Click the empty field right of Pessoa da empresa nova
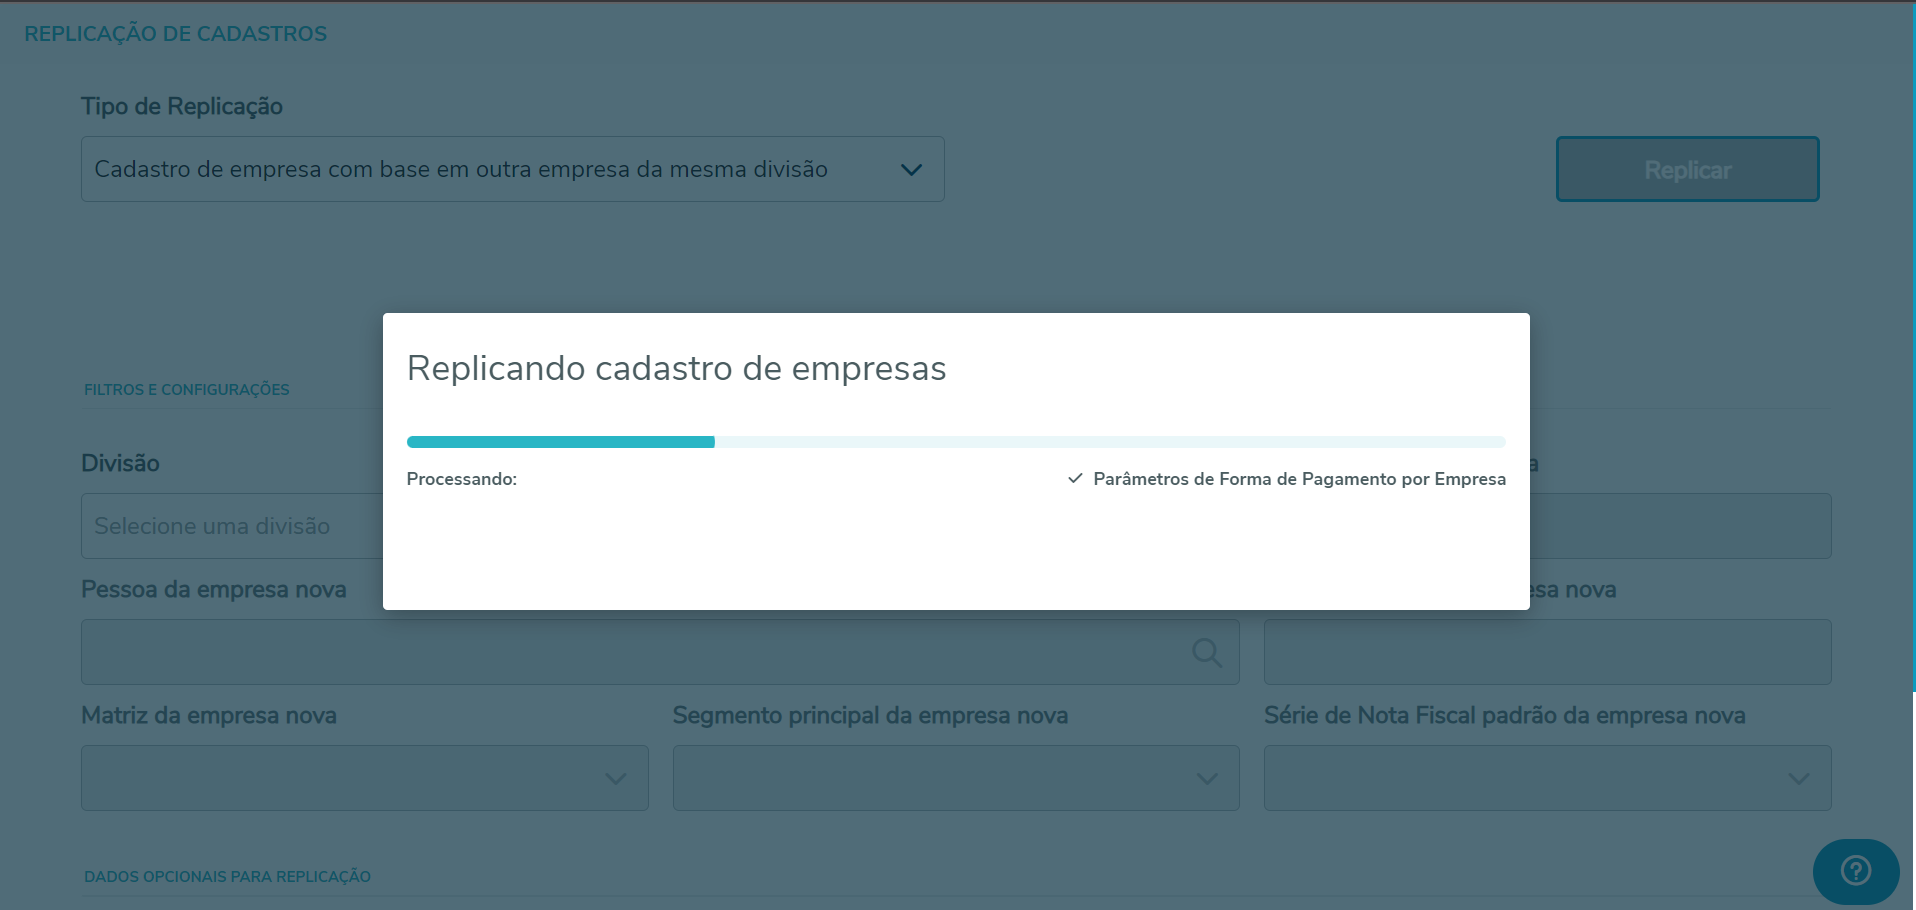1916x910 pixels. [1546, 653]
